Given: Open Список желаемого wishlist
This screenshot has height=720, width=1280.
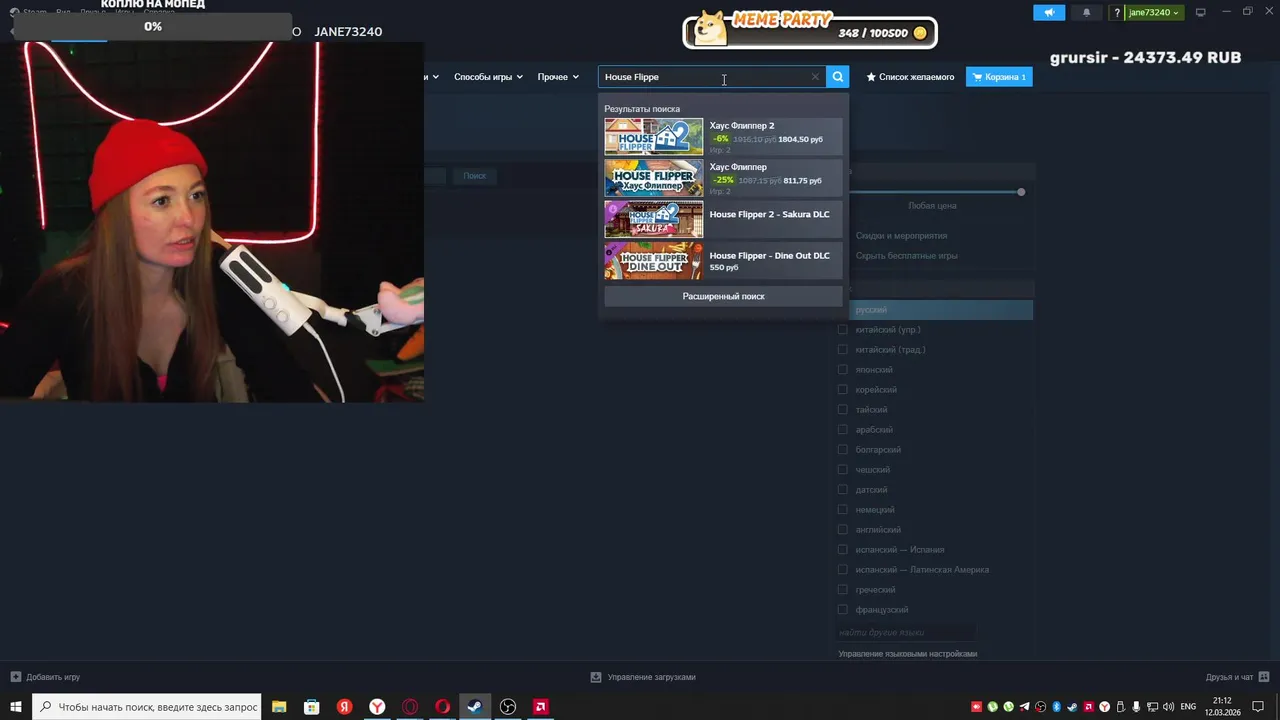Looking at the screenshot, I should (910, 77).
